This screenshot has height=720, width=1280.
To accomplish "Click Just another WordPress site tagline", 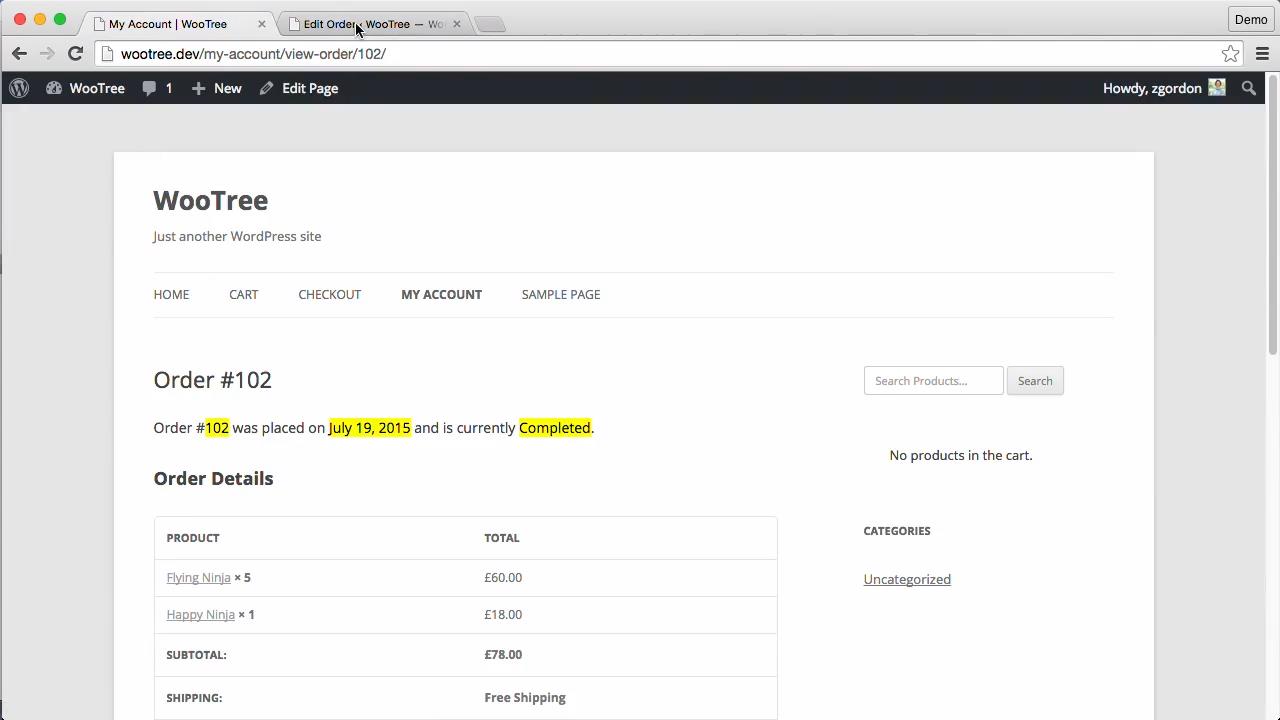I will (x=237, y=236).
